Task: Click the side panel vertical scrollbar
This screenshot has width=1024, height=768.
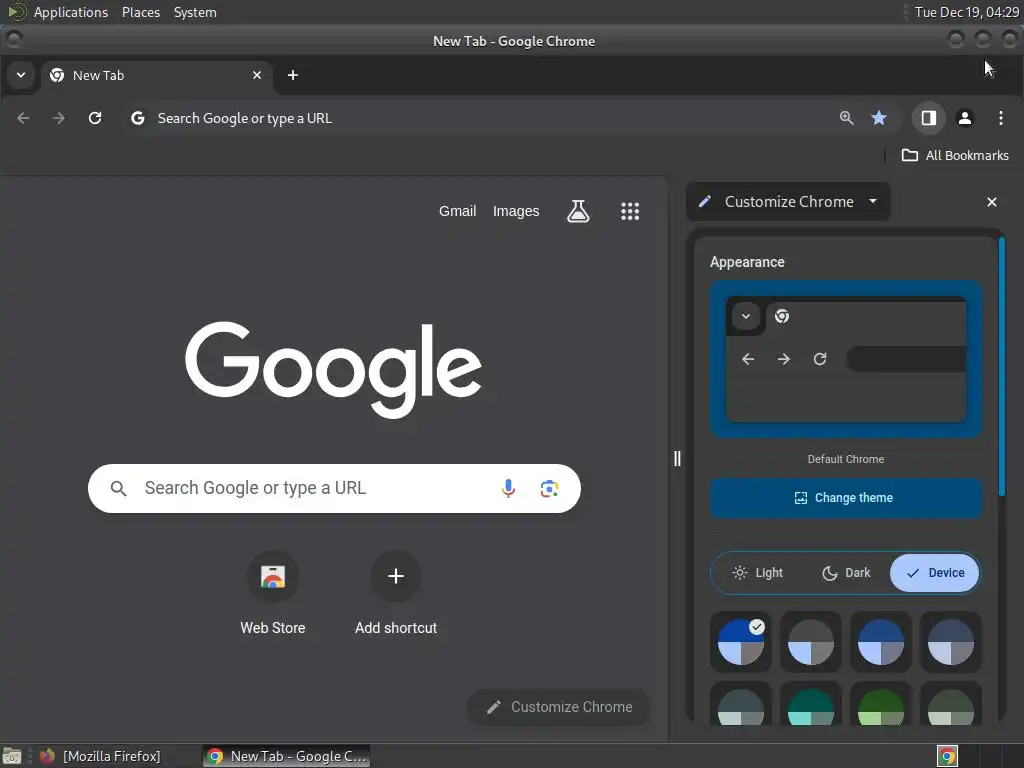Action: coord(1002,366)
